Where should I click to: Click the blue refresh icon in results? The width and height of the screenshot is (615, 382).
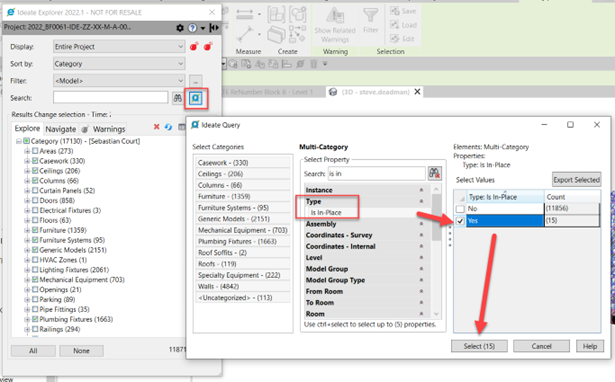coord(168,127)
